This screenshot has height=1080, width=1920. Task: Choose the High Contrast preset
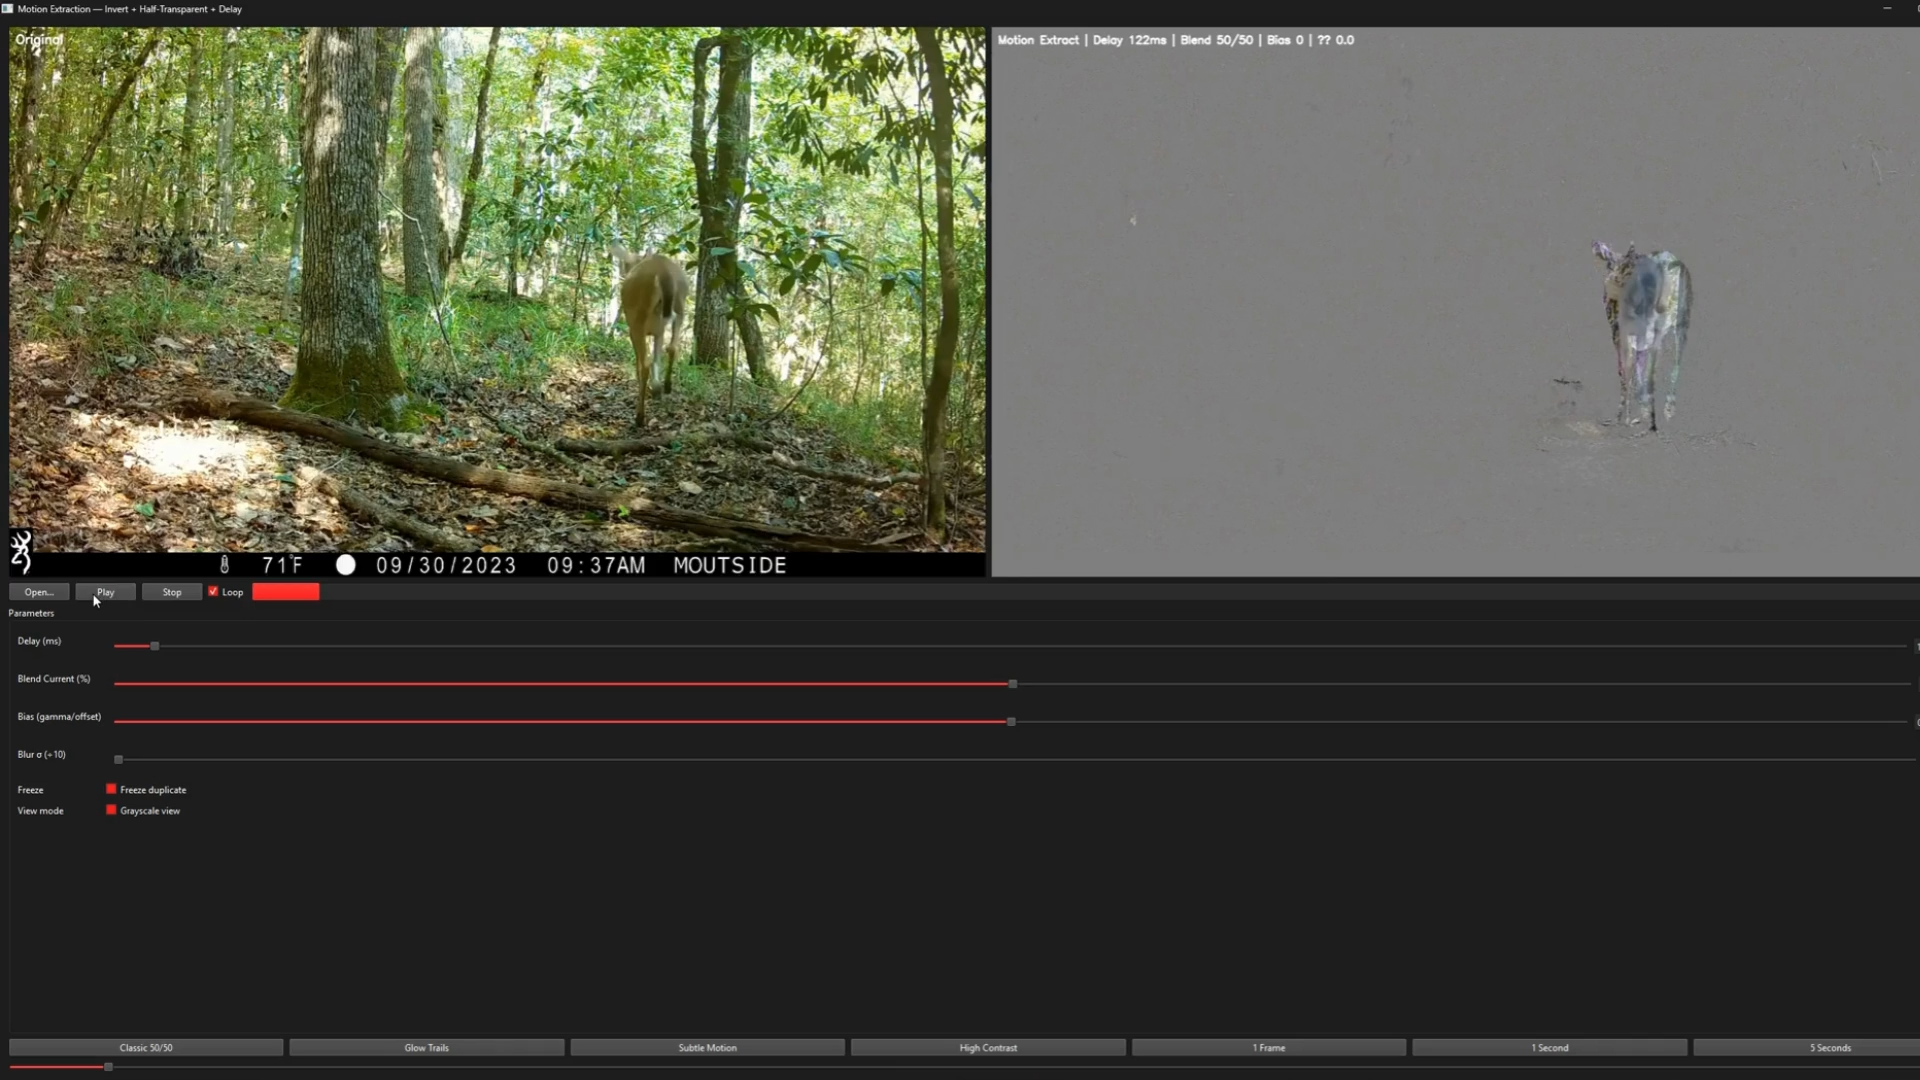(x=988, y=1048)
